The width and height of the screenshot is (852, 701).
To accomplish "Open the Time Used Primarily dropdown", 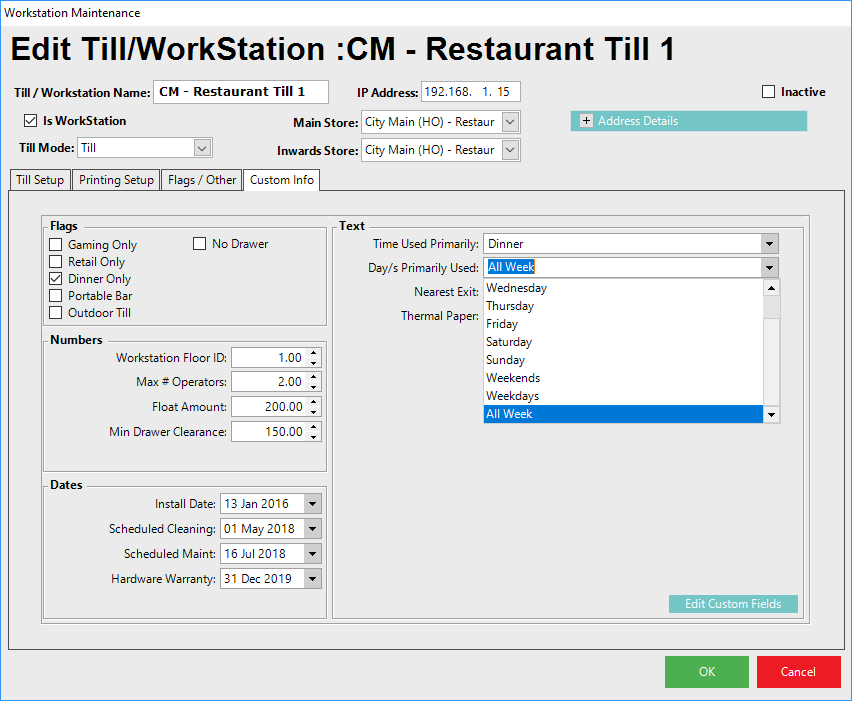I will pos(768,243).
